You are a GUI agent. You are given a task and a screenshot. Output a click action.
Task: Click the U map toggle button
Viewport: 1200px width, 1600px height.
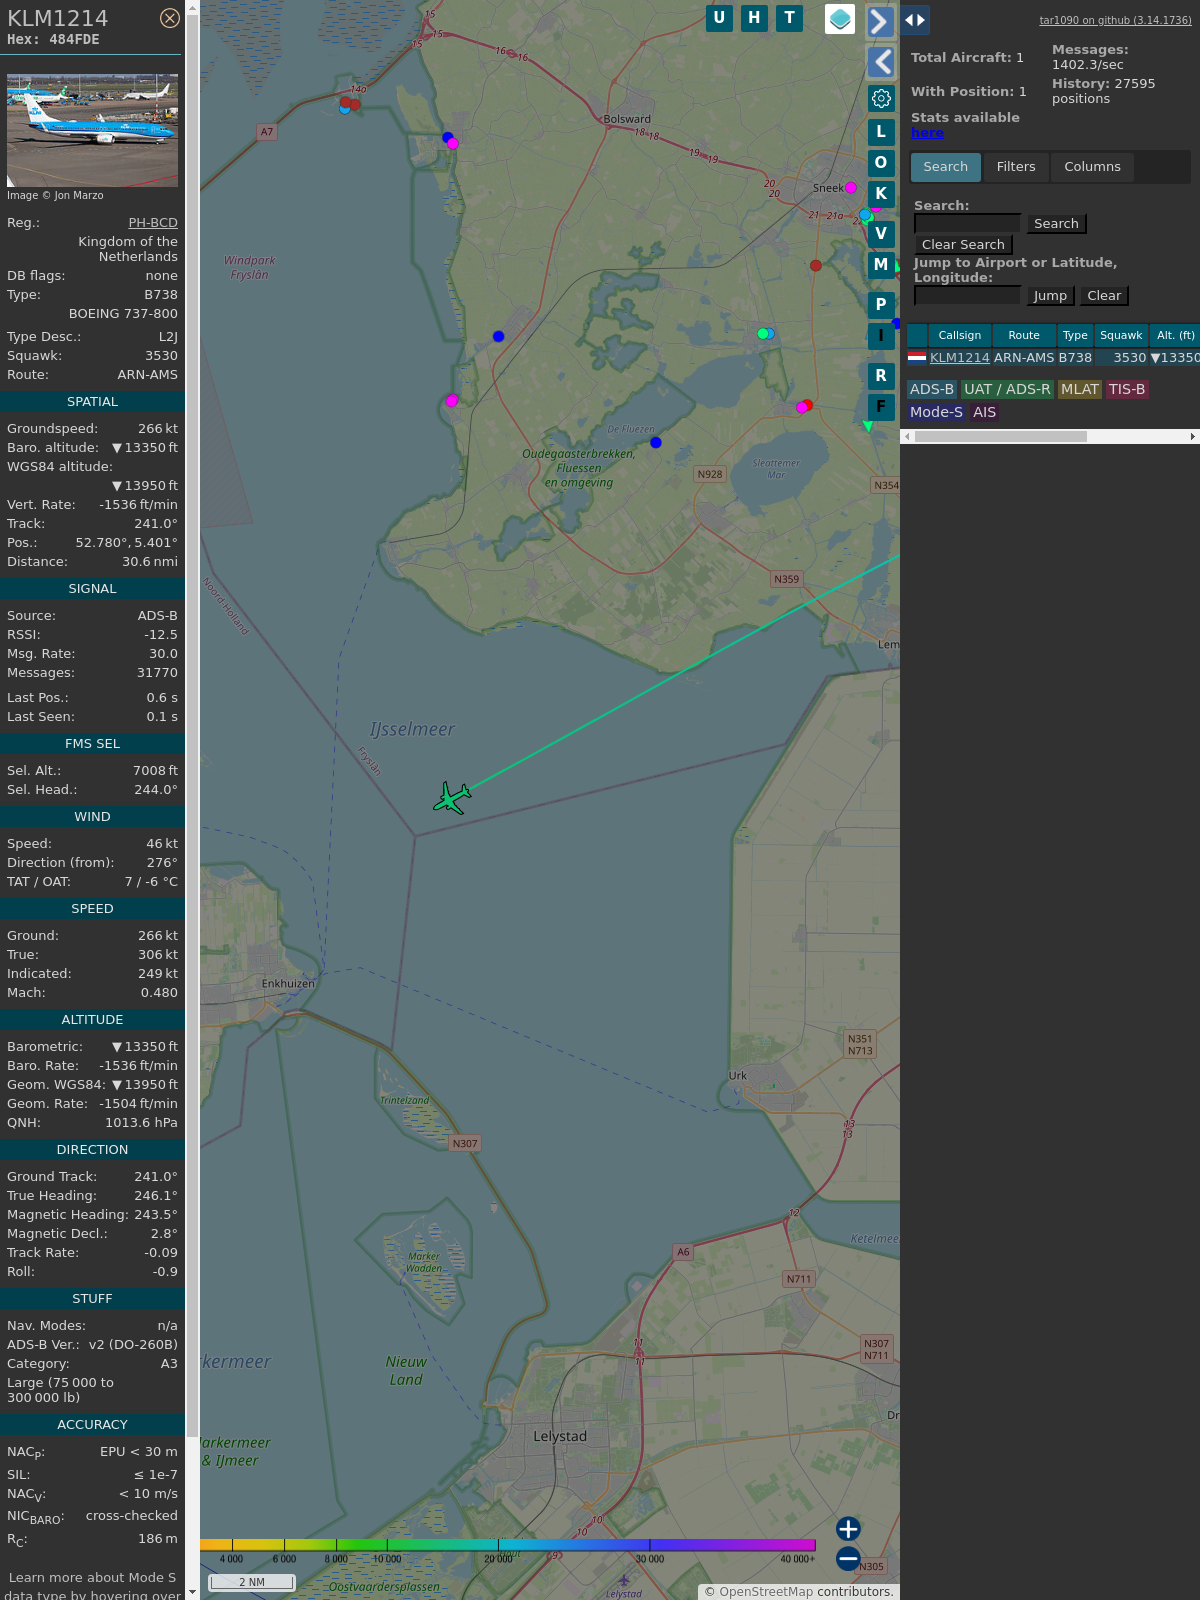(x=719, y=18)
